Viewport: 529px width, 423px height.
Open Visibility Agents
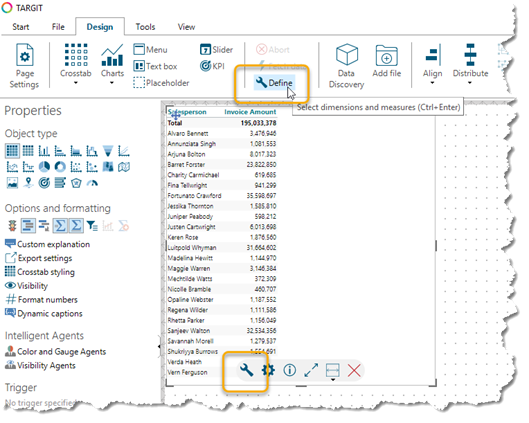coord(40,365)
